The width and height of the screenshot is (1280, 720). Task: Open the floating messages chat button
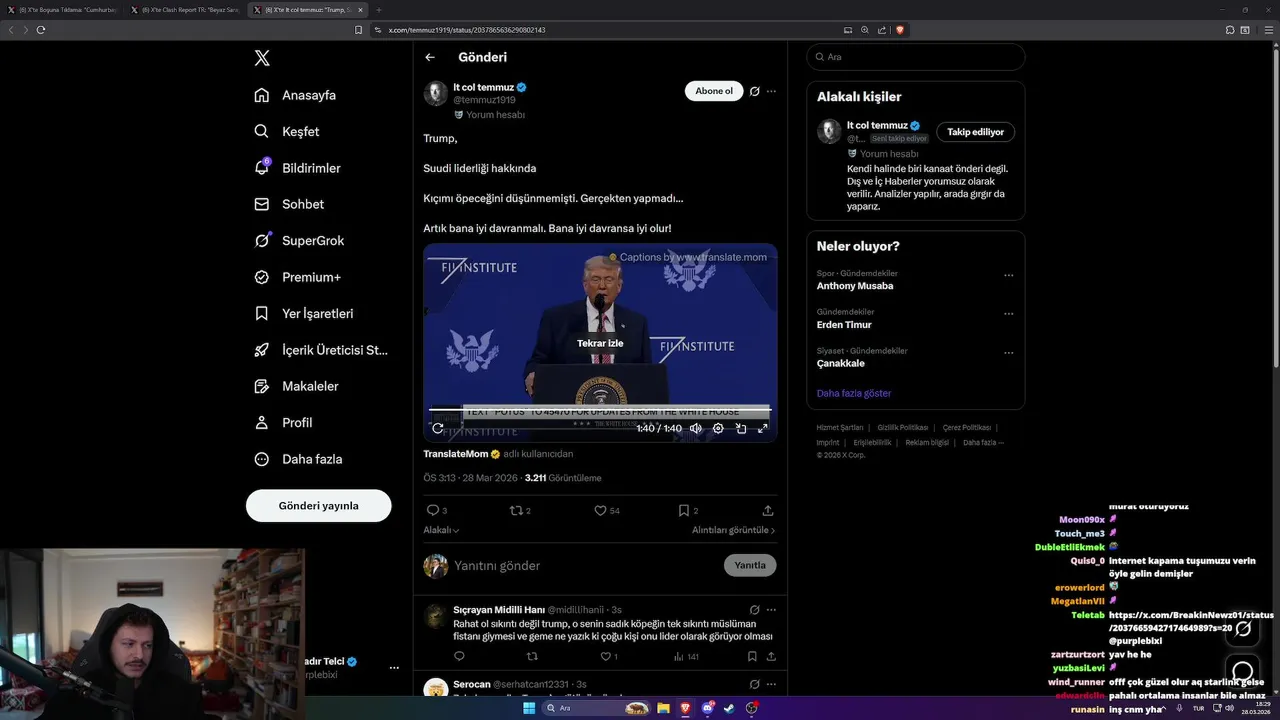click(x=1243, y=671)
